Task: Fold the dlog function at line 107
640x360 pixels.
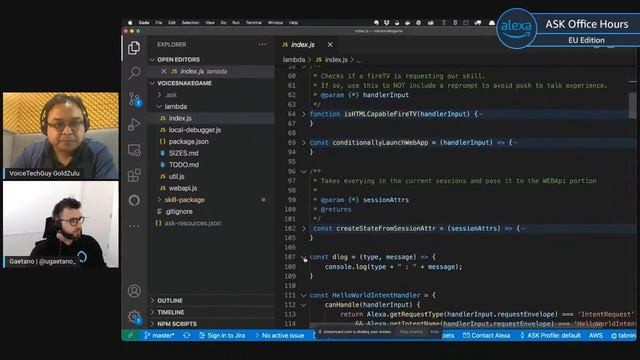Action: tap(304, 257)
